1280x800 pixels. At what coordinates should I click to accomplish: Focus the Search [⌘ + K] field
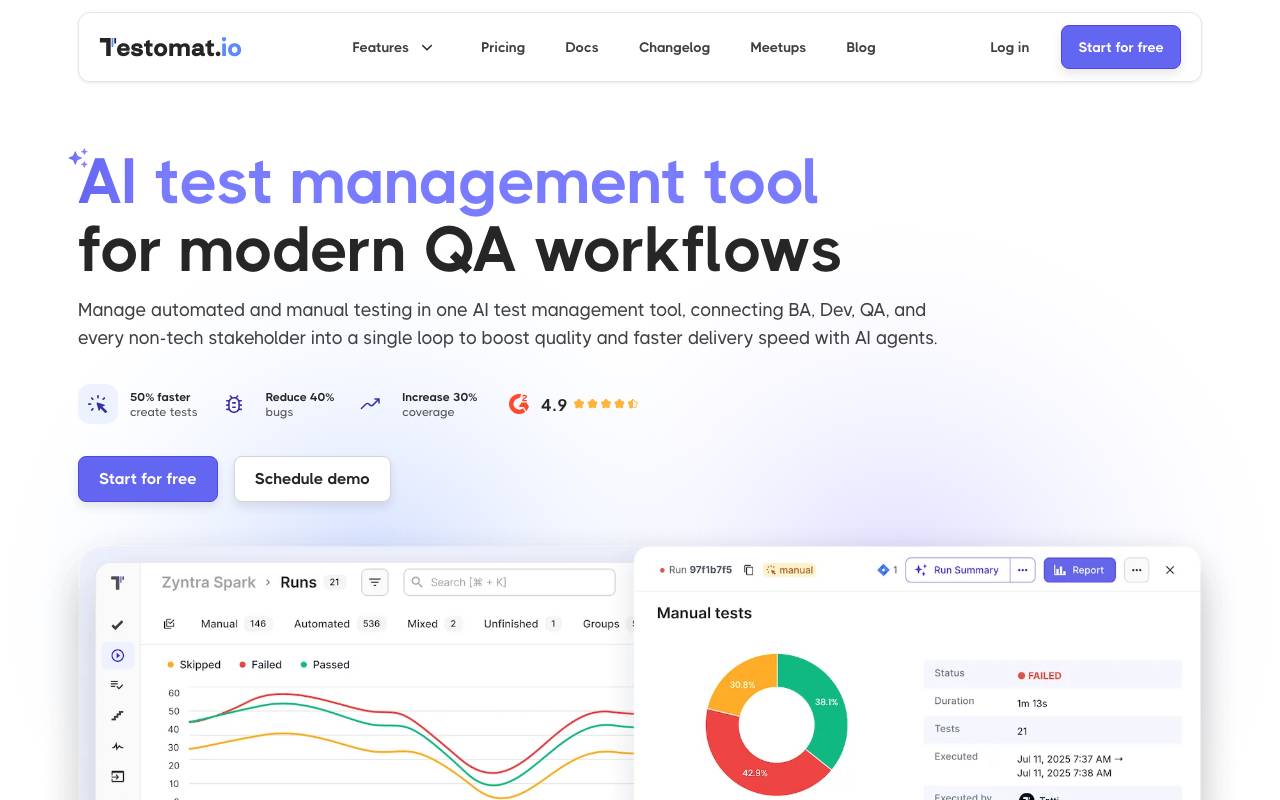509,582
